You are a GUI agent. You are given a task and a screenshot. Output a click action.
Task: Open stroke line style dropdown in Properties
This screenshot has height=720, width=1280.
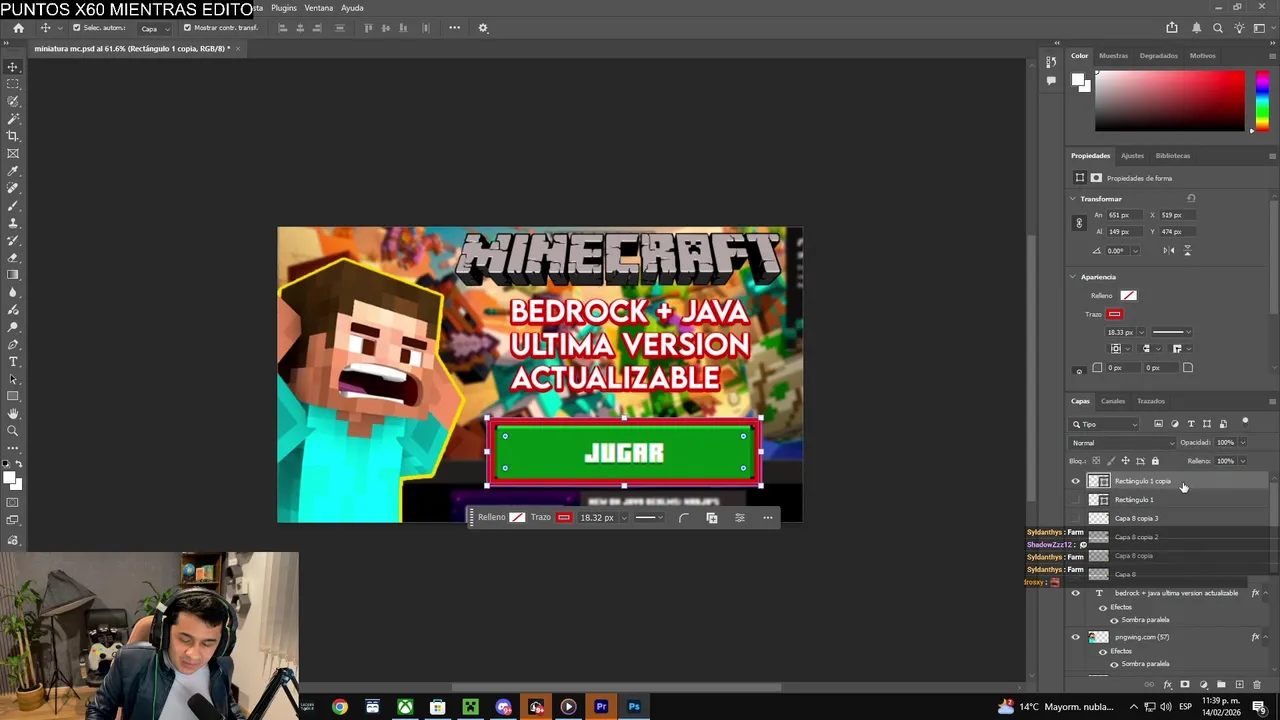coord(1171,332)
